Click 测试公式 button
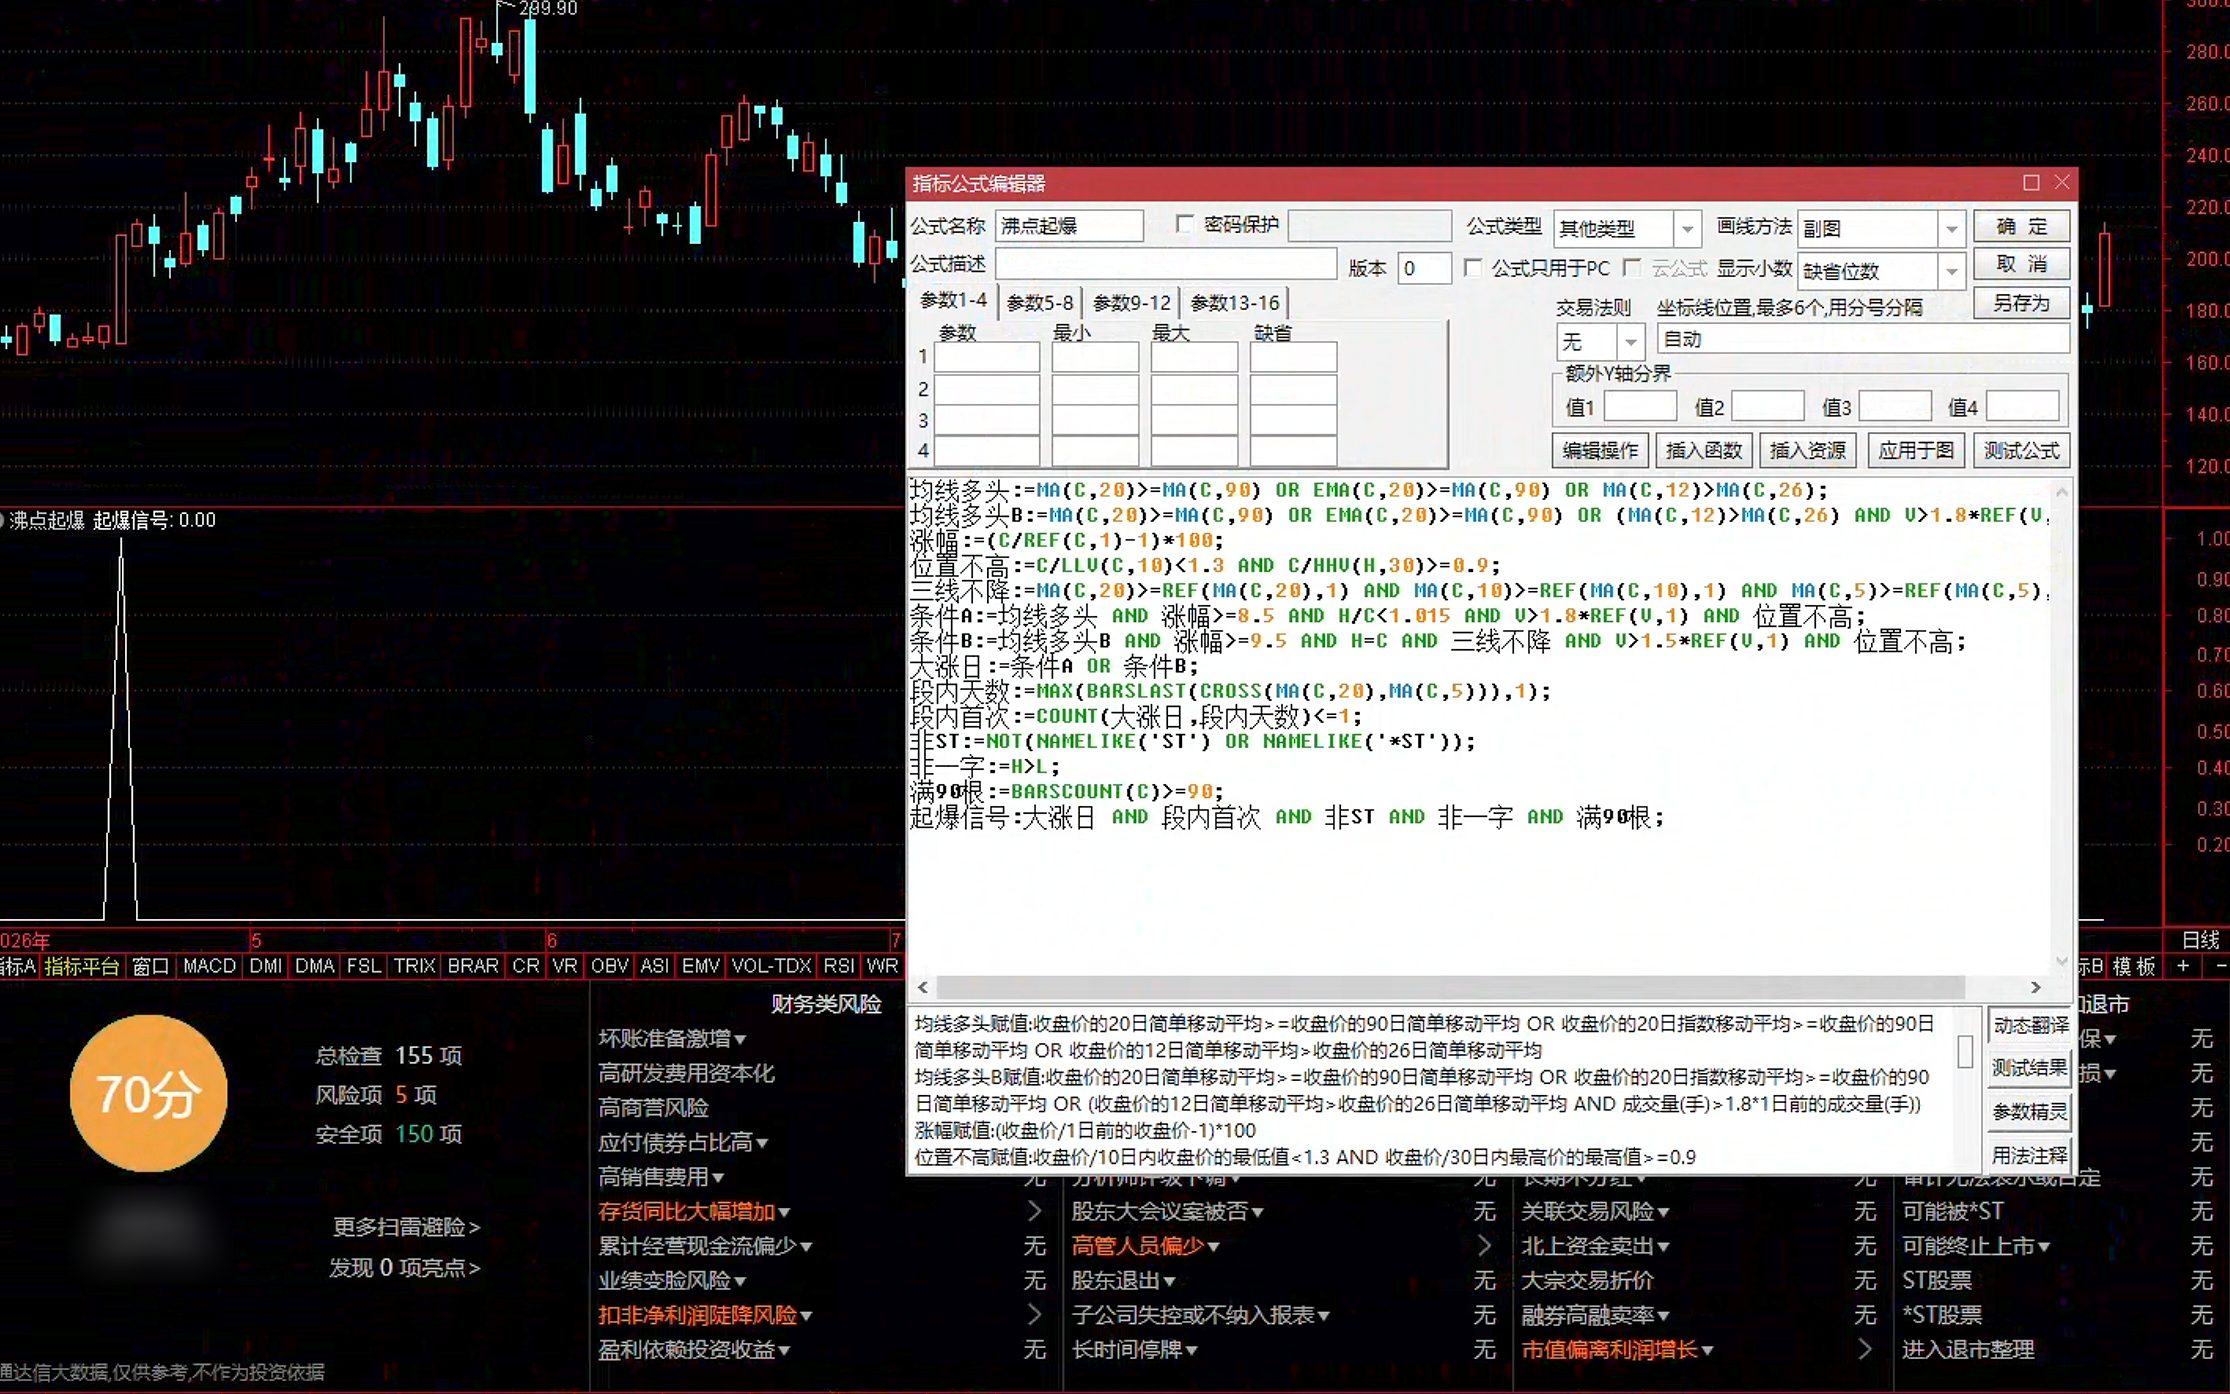The width and height of the screenshot is (2230, 1394). (2021, 450)
